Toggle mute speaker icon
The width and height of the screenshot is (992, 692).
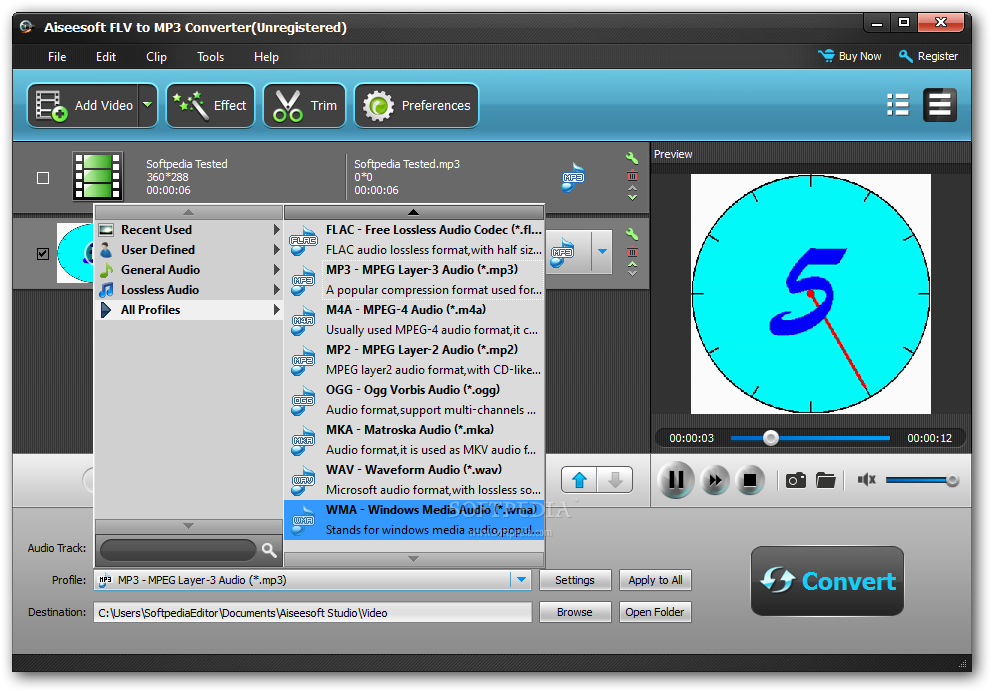[x=866, y=480]
